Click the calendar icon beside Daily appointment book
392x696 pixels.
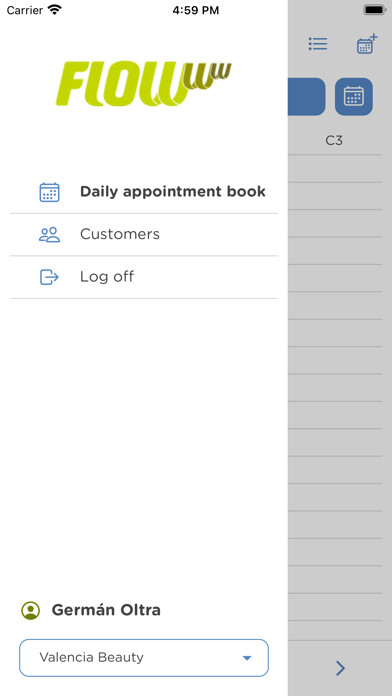click(x=49, y=192)
